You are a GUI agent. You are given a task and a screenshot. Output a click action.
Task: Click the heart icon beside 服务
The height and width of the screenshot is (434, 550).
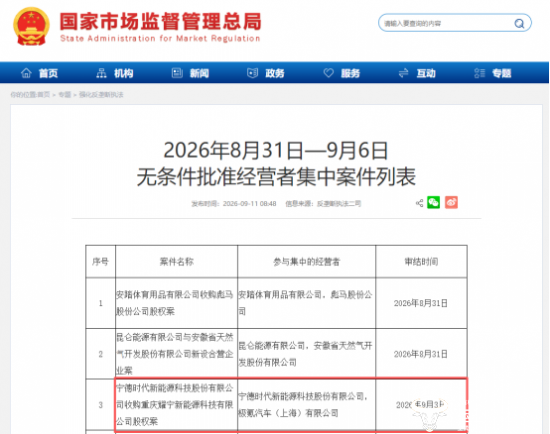pos(328,73)
